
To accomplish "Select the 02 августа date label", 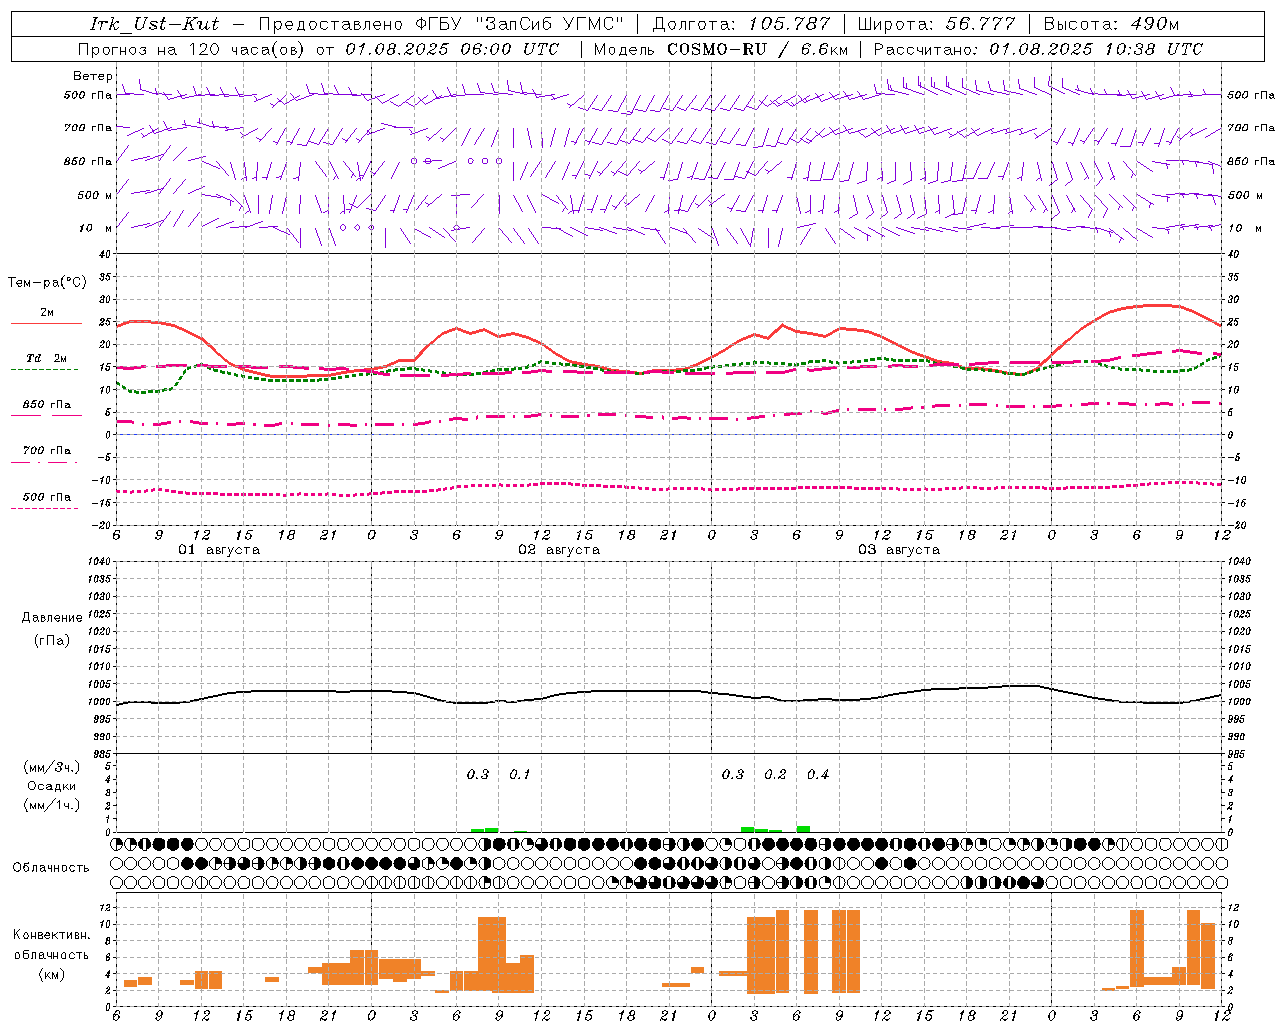I will pyautogui.click(x=559, y=550).
